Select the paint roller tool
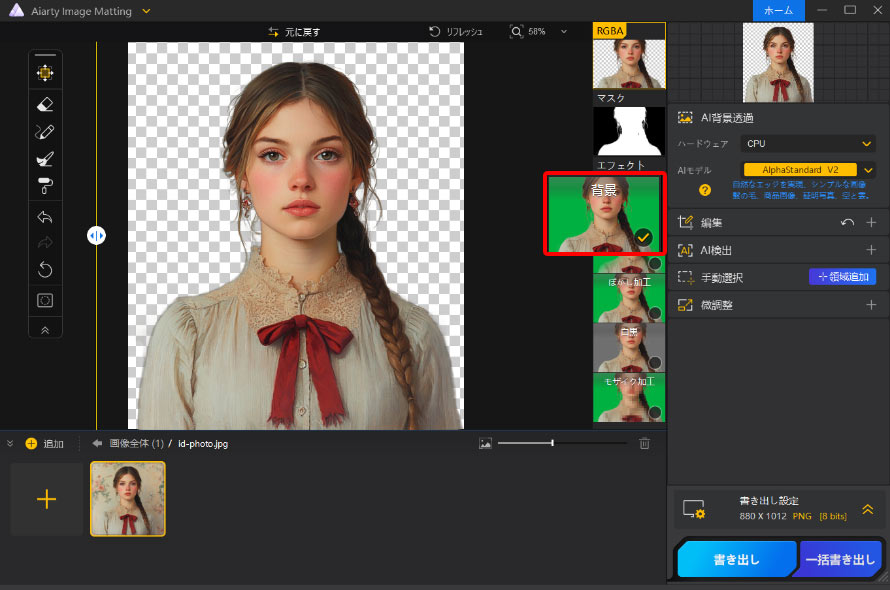Viewport: 890px width, 590px height. (45, 185)
